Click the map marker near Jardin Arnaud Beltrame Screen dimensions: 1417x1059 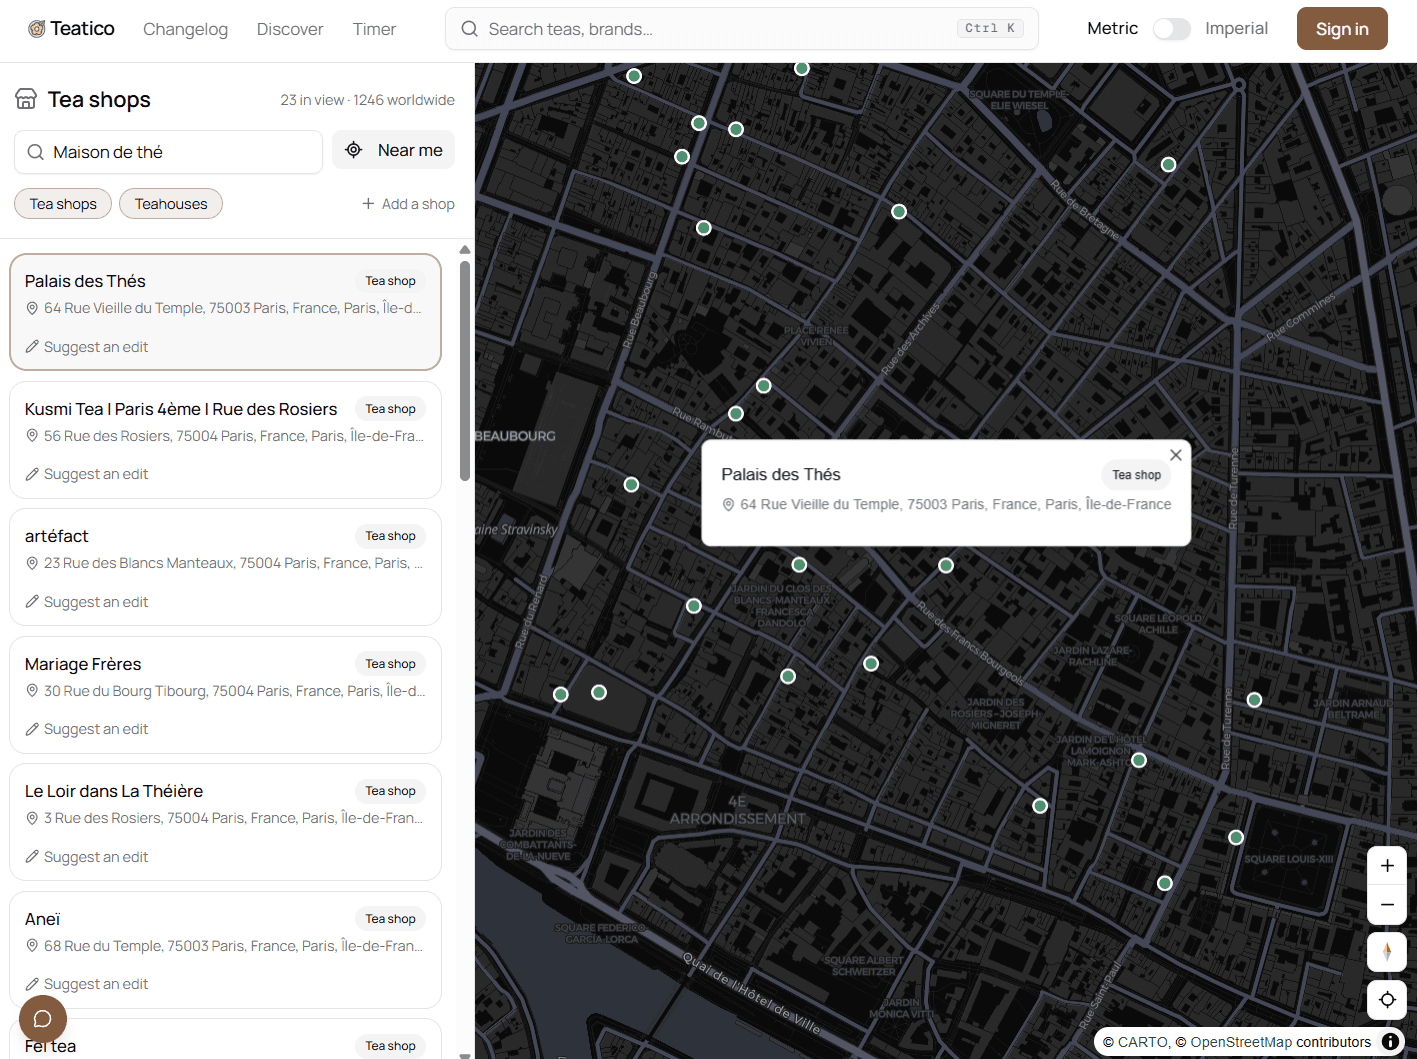1254,700
